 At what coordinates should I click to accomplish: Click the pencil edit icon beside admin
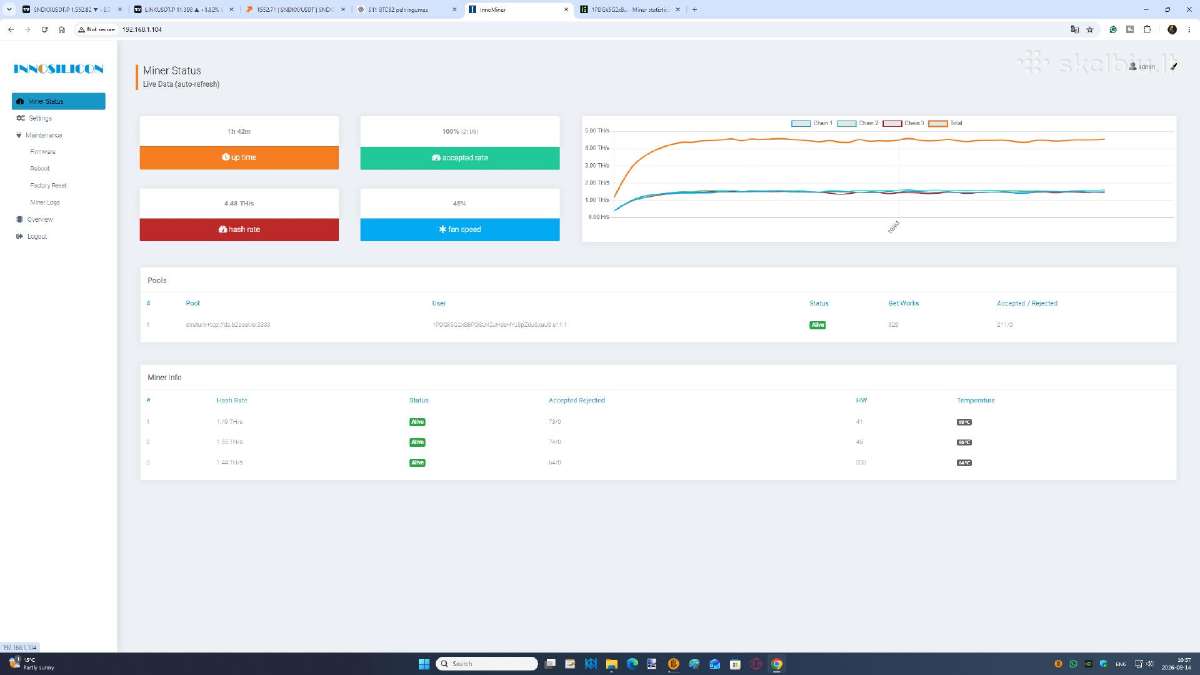tap(1174, 67)
